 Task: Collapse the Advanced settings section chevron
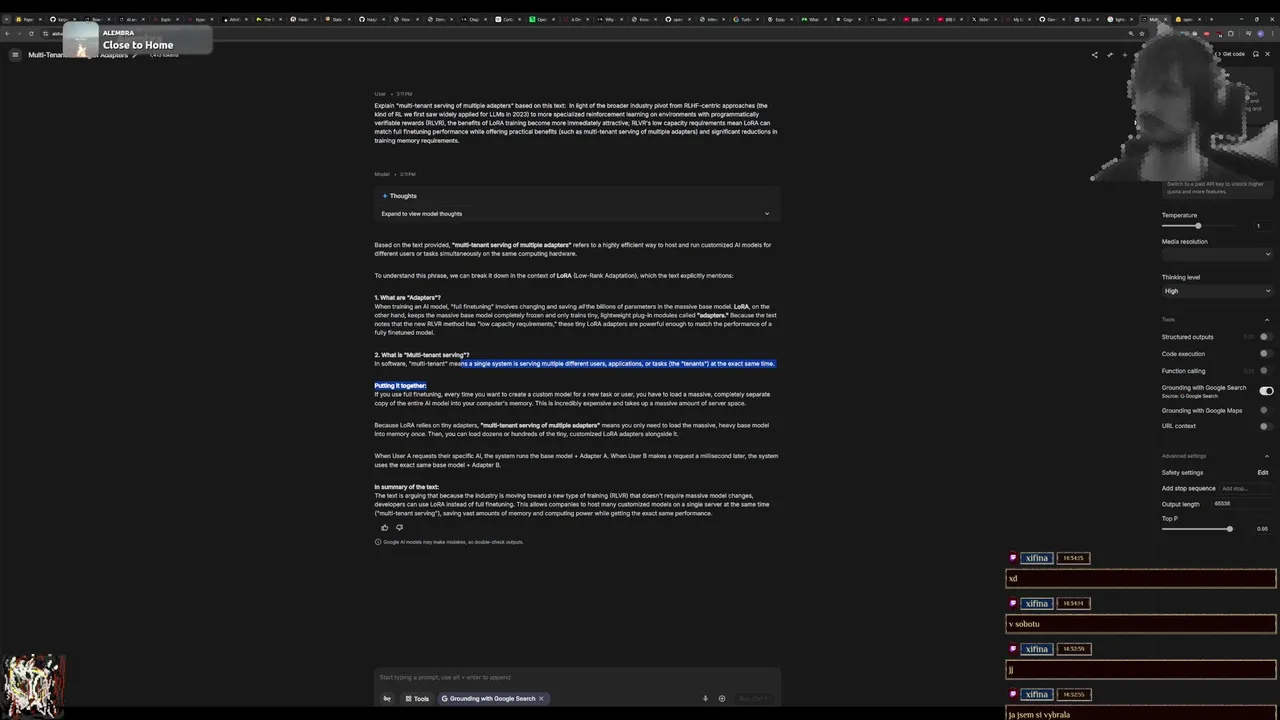[1267, 456]
